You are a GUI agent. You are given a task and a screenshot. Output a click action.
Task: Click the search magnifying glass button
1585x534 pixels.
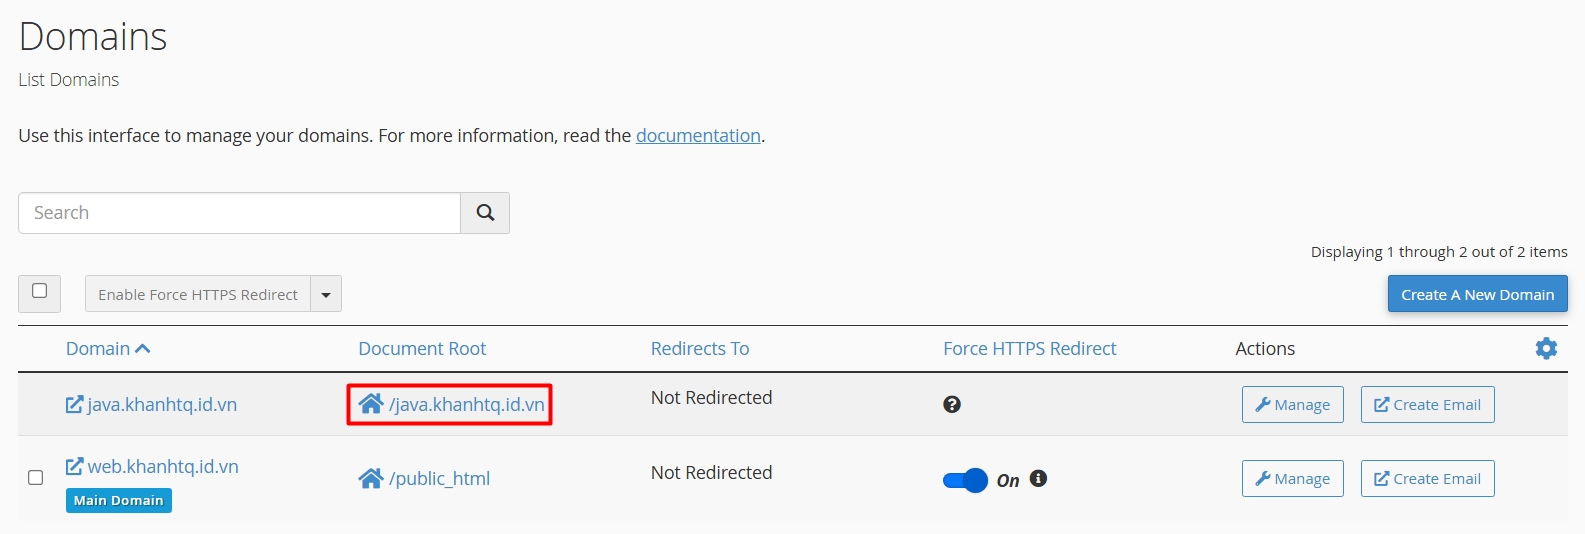click(x=485, y=213)
